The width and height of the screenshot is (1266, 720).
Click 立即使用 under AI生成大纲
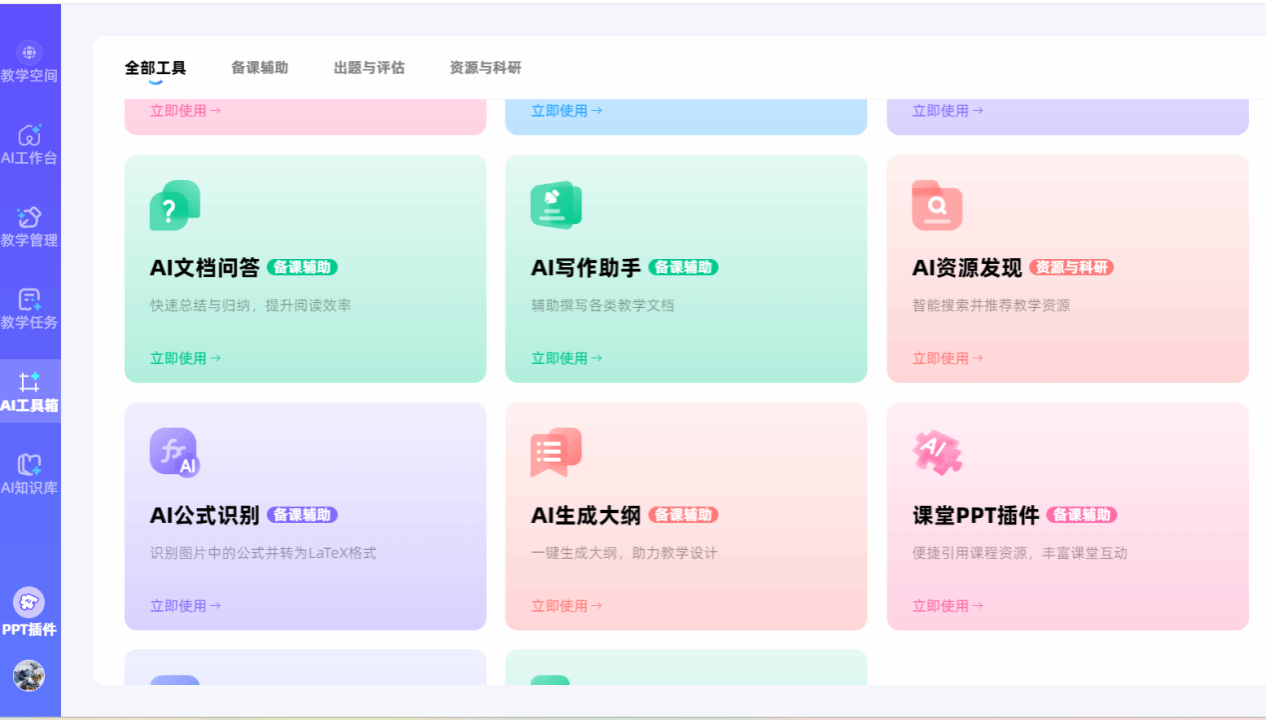pyautogui.click(x=566, y=605)
